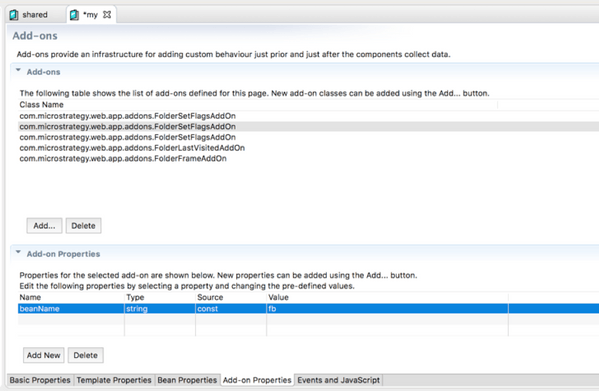
Task: Select the beanName property cell
Action: pyautogui.click(x=71, y=309)
